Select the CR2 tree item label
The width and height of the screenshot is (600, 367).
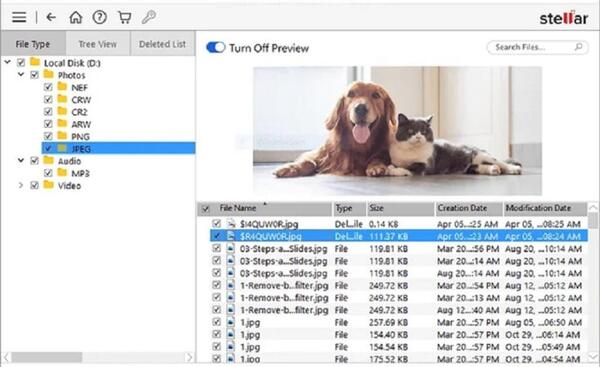coord(80,112)
